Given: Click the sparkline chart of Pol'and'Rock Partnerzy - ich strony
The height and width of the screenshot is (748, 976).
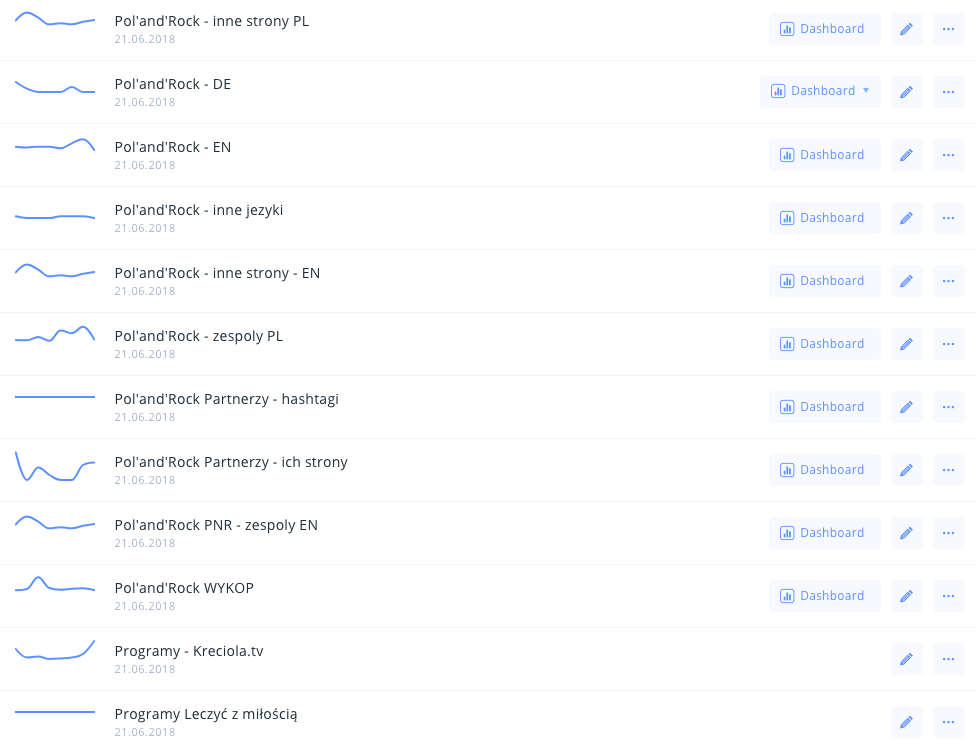Looking at the screenshot, I should pos(55,468).
